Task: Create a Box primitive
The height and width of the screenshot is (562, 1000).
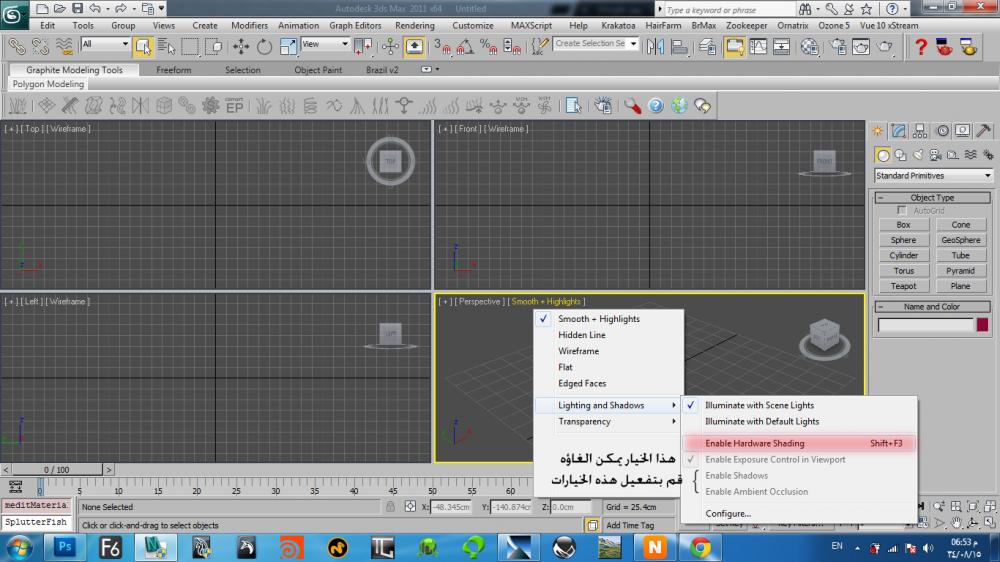Action: click(903, 225)
